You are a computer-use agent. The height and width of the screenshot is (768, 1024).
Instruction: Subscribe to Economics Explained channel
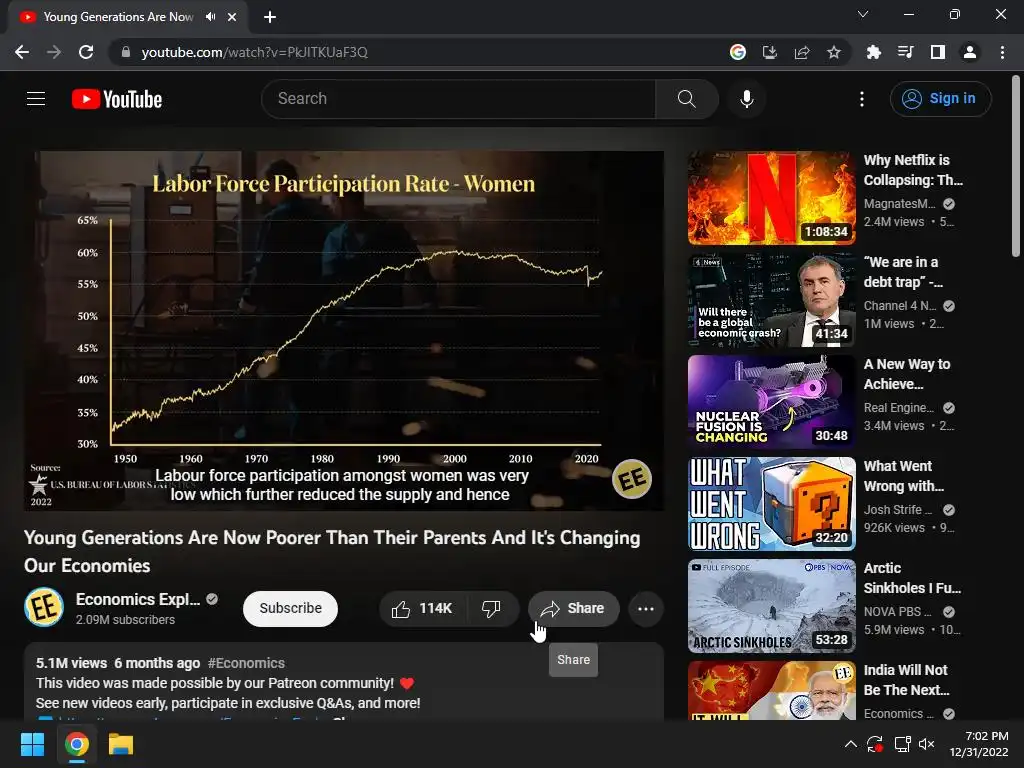(290, 609)
